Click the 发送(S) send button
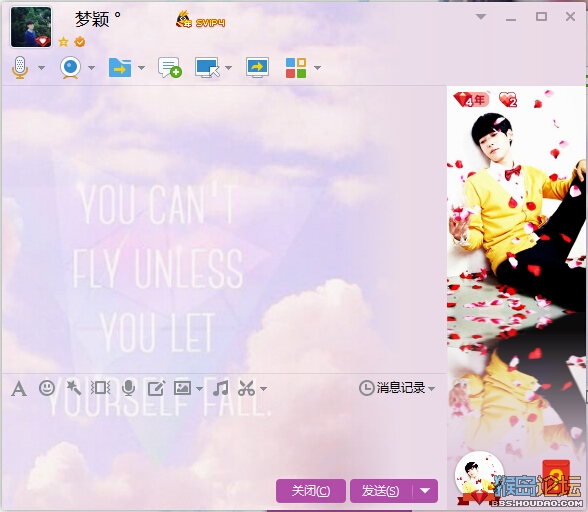The image size is (588, 512). [381, 491]
